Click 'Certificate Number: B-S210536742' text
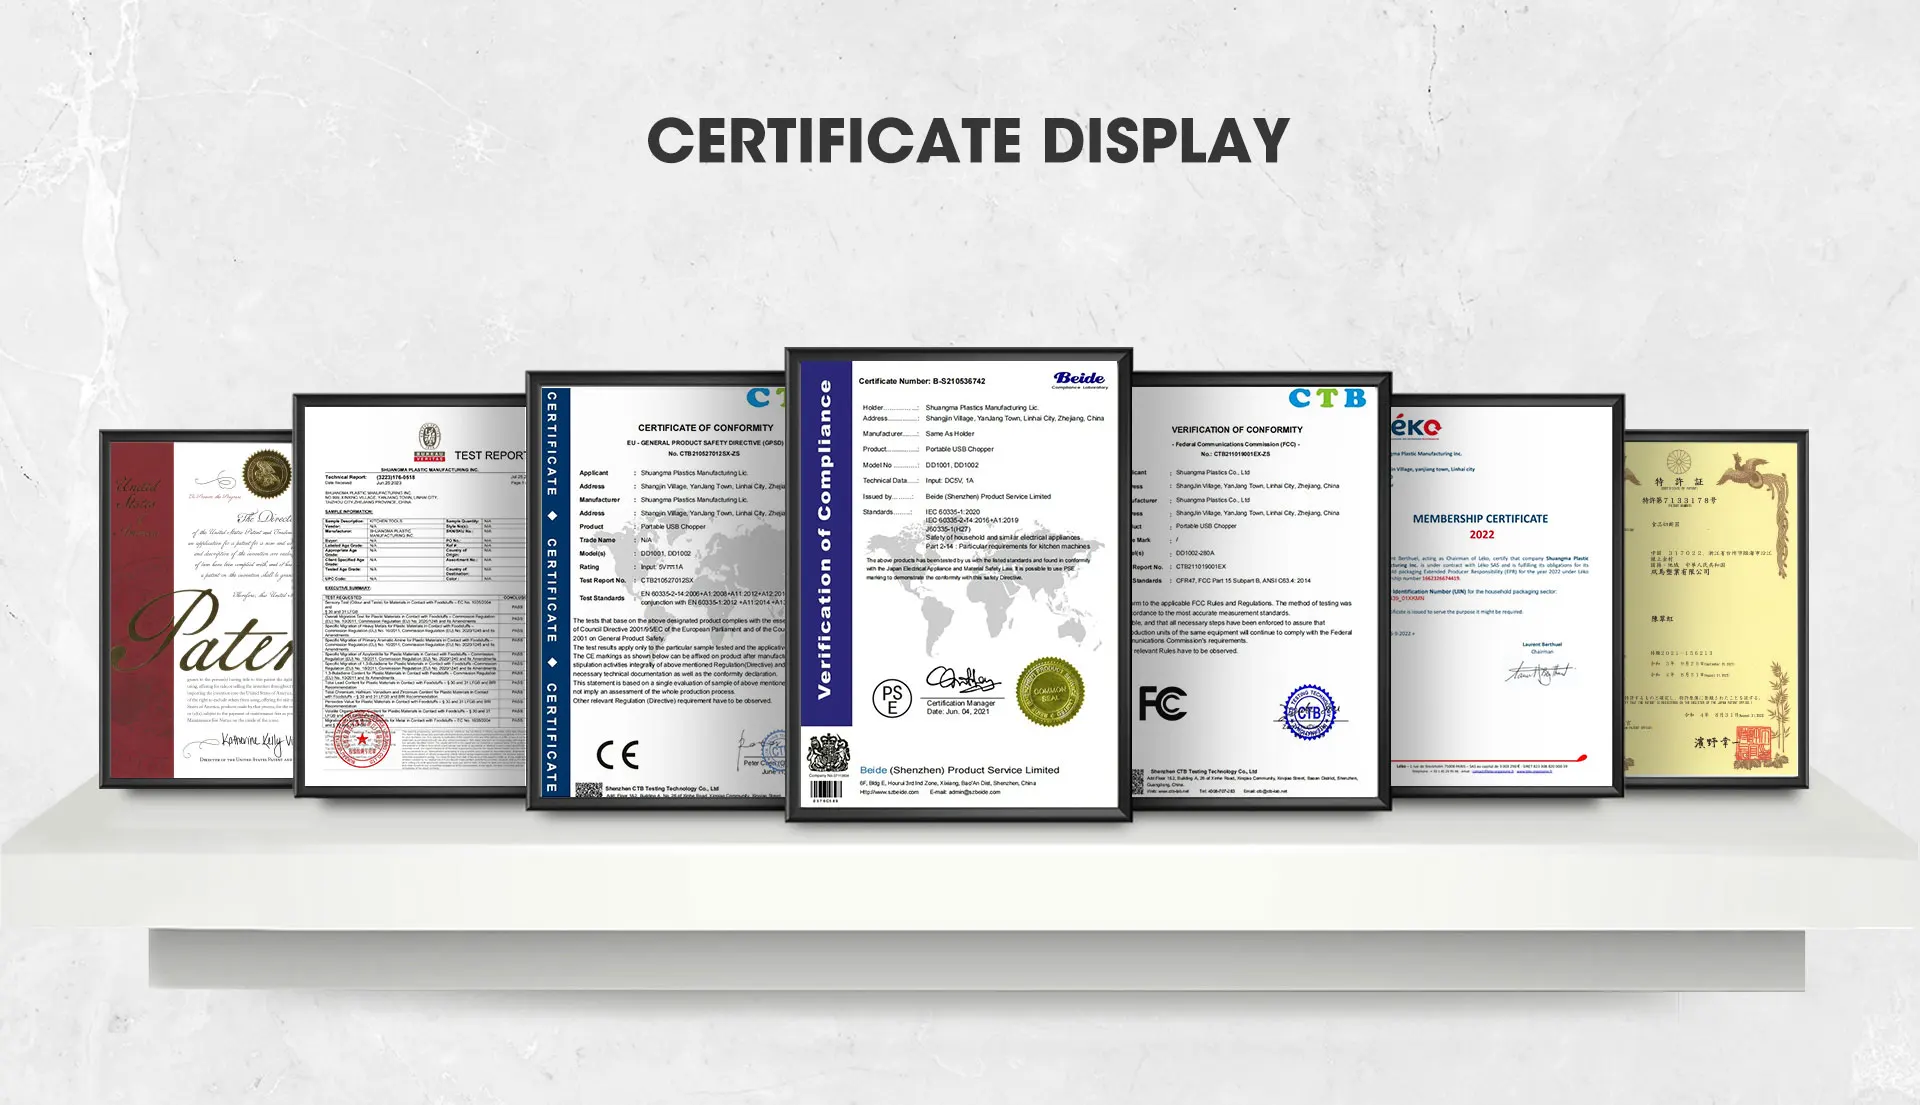 922,381
